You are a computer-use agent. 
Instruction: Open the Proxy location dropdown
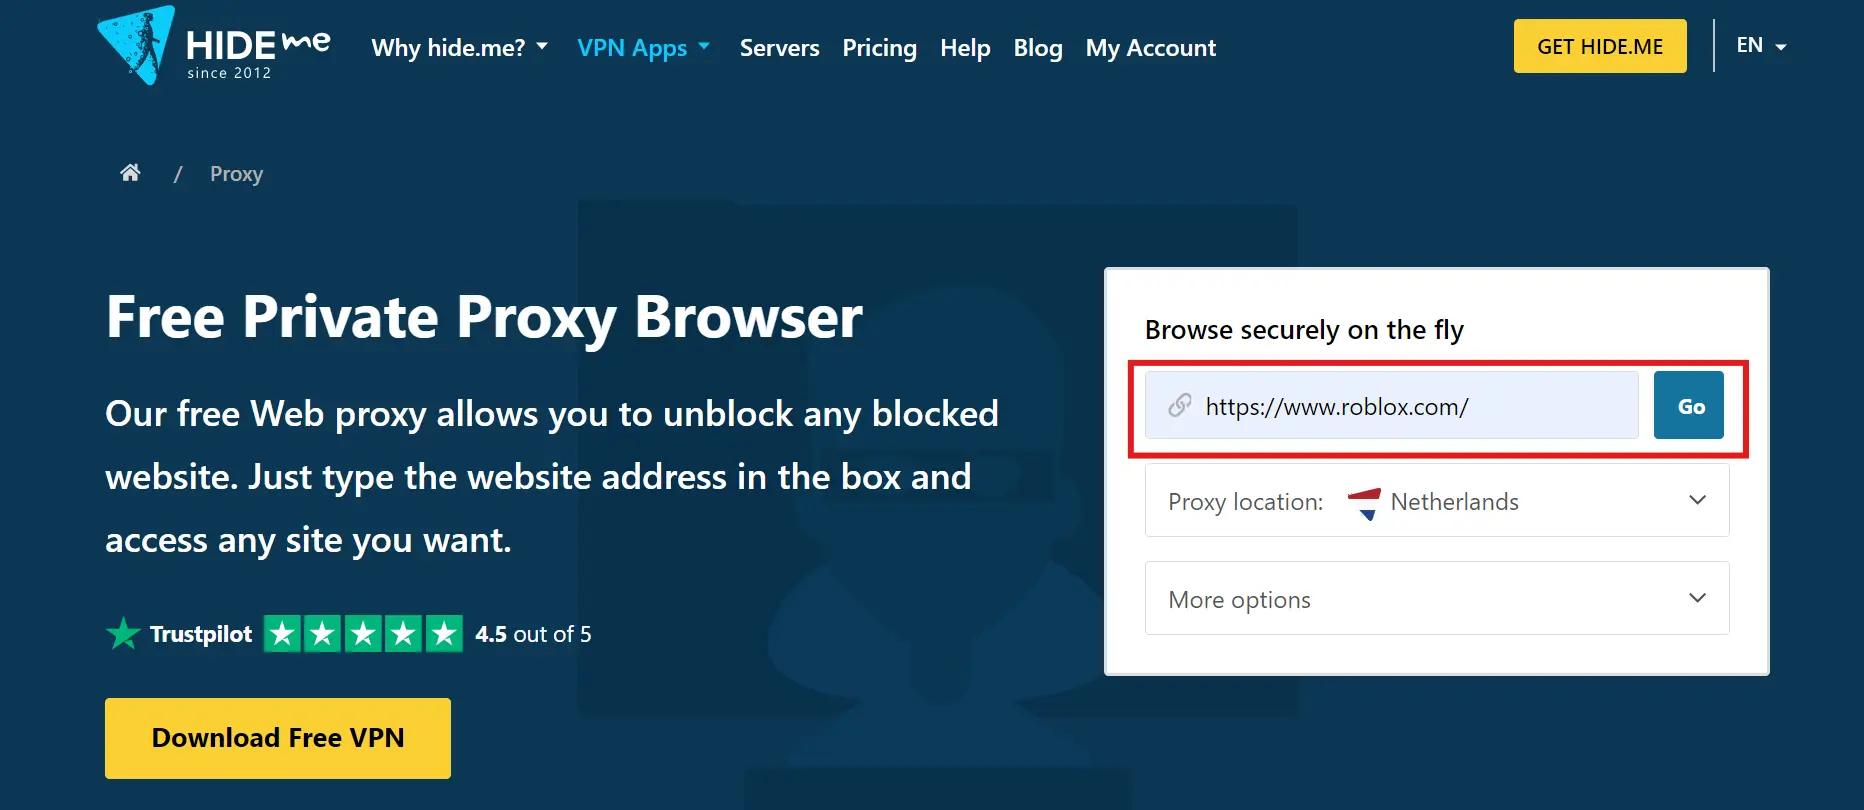1437,501
